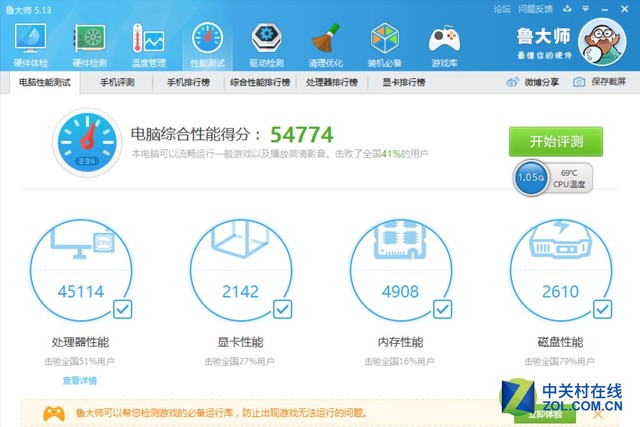Viewport: 640px width, 427px height.
Task: Uncheck the 处理器性能 checkbox
Action: 122,309
